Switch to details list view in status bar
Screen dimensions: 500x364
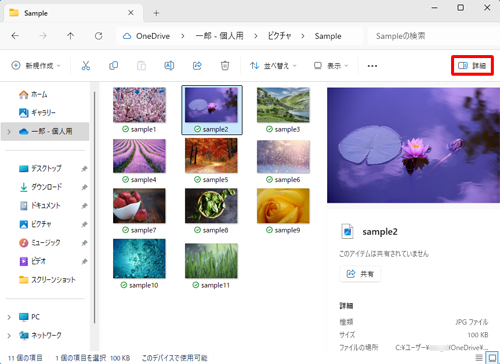coord(479,358)
